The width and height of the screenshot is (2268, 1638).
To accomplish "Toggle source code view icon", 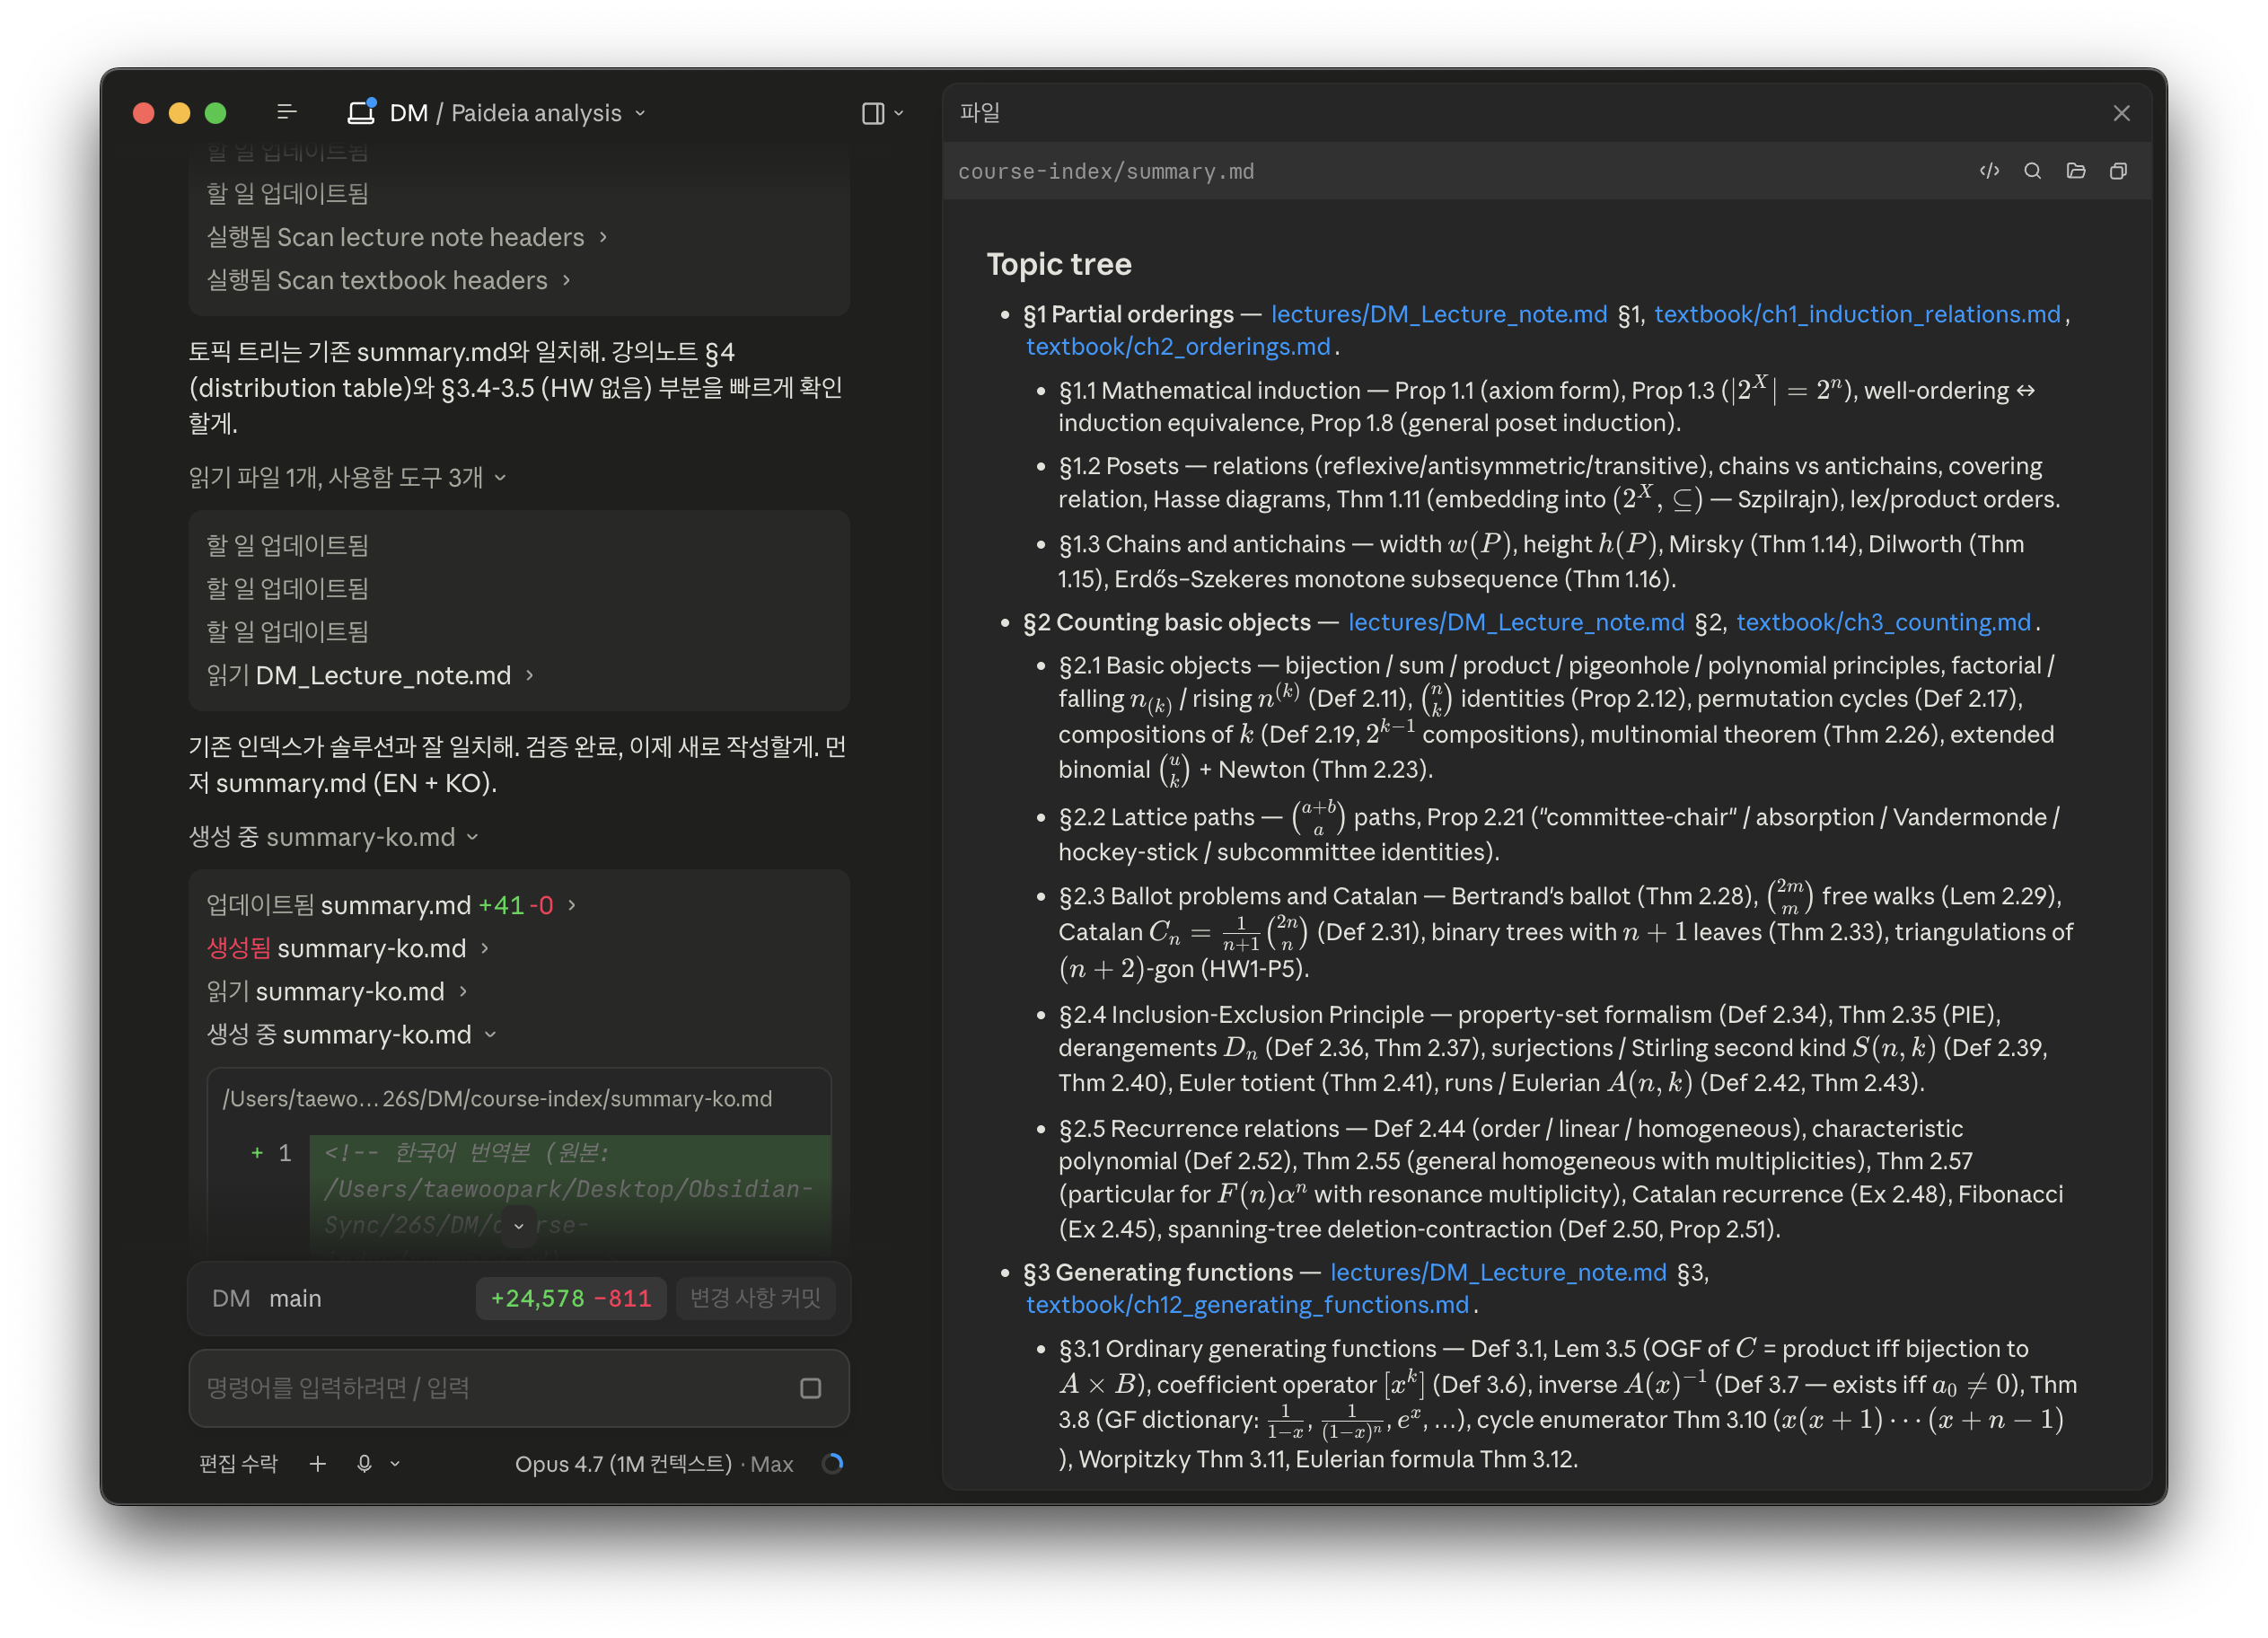I will [1989, 171].
